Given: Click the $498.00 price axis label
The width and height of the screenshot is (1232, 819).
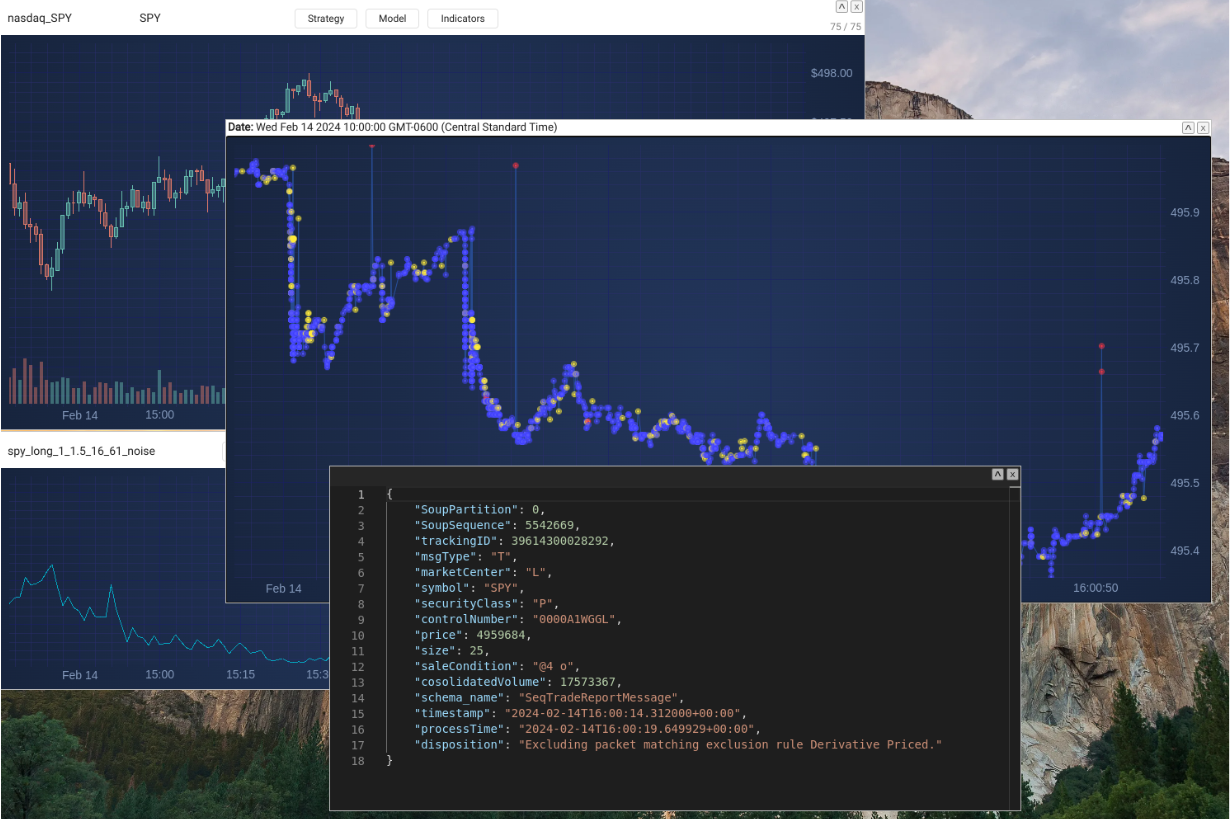Looking at the screenshot, I should (831, 73).
